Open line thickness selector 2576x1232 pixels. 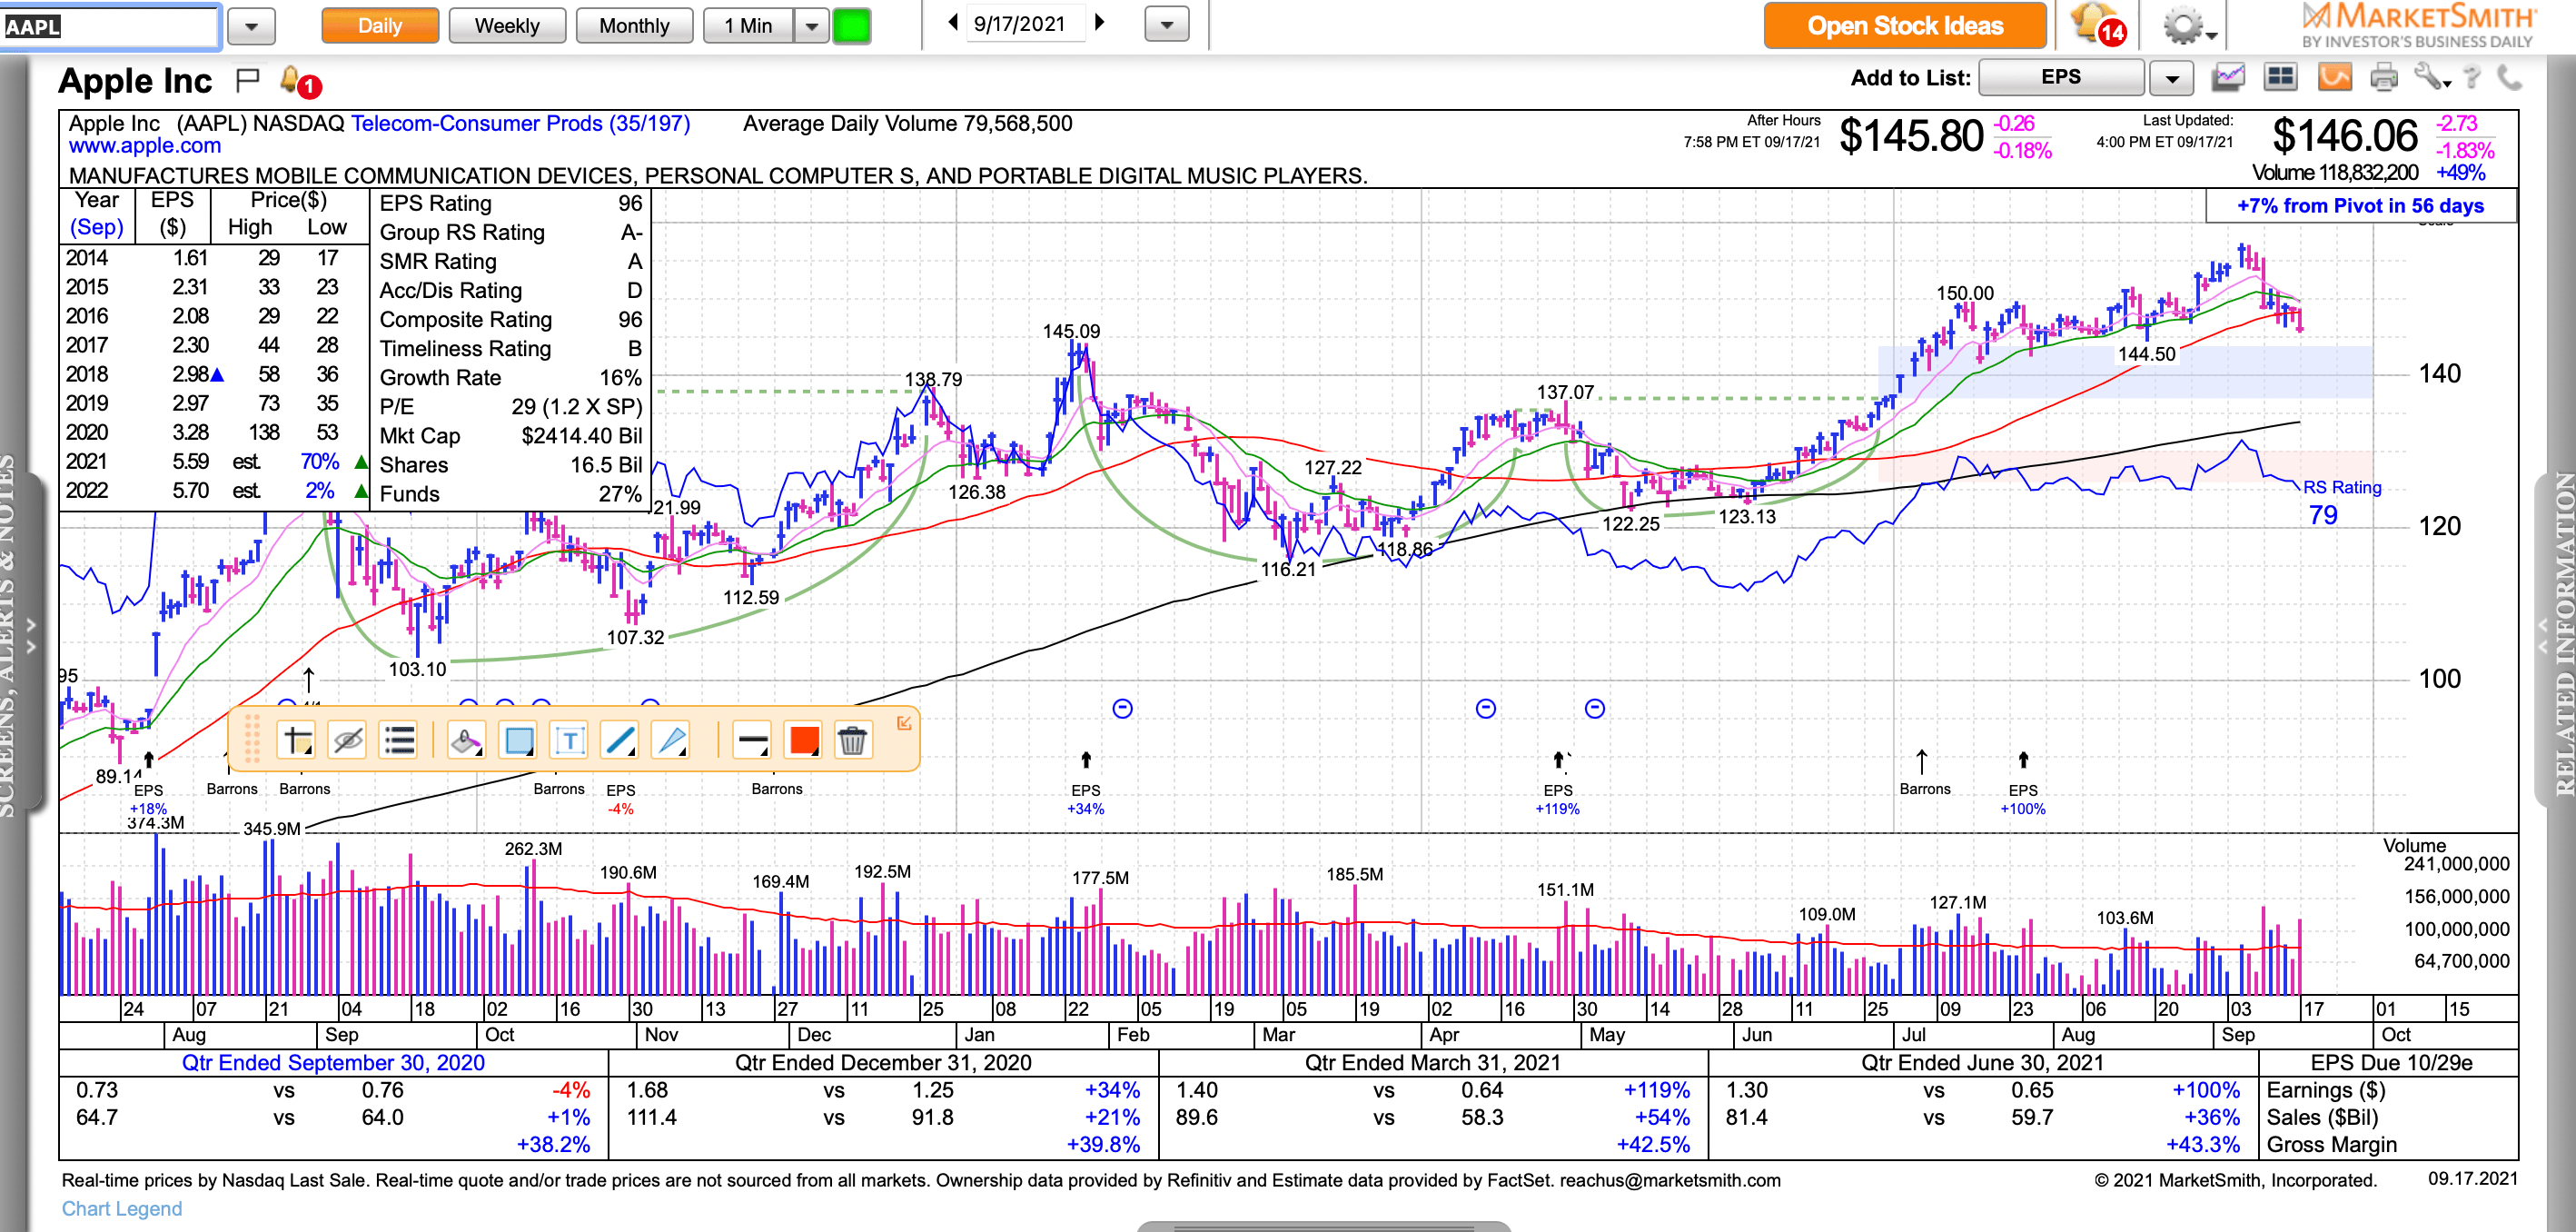click(751, 741)
